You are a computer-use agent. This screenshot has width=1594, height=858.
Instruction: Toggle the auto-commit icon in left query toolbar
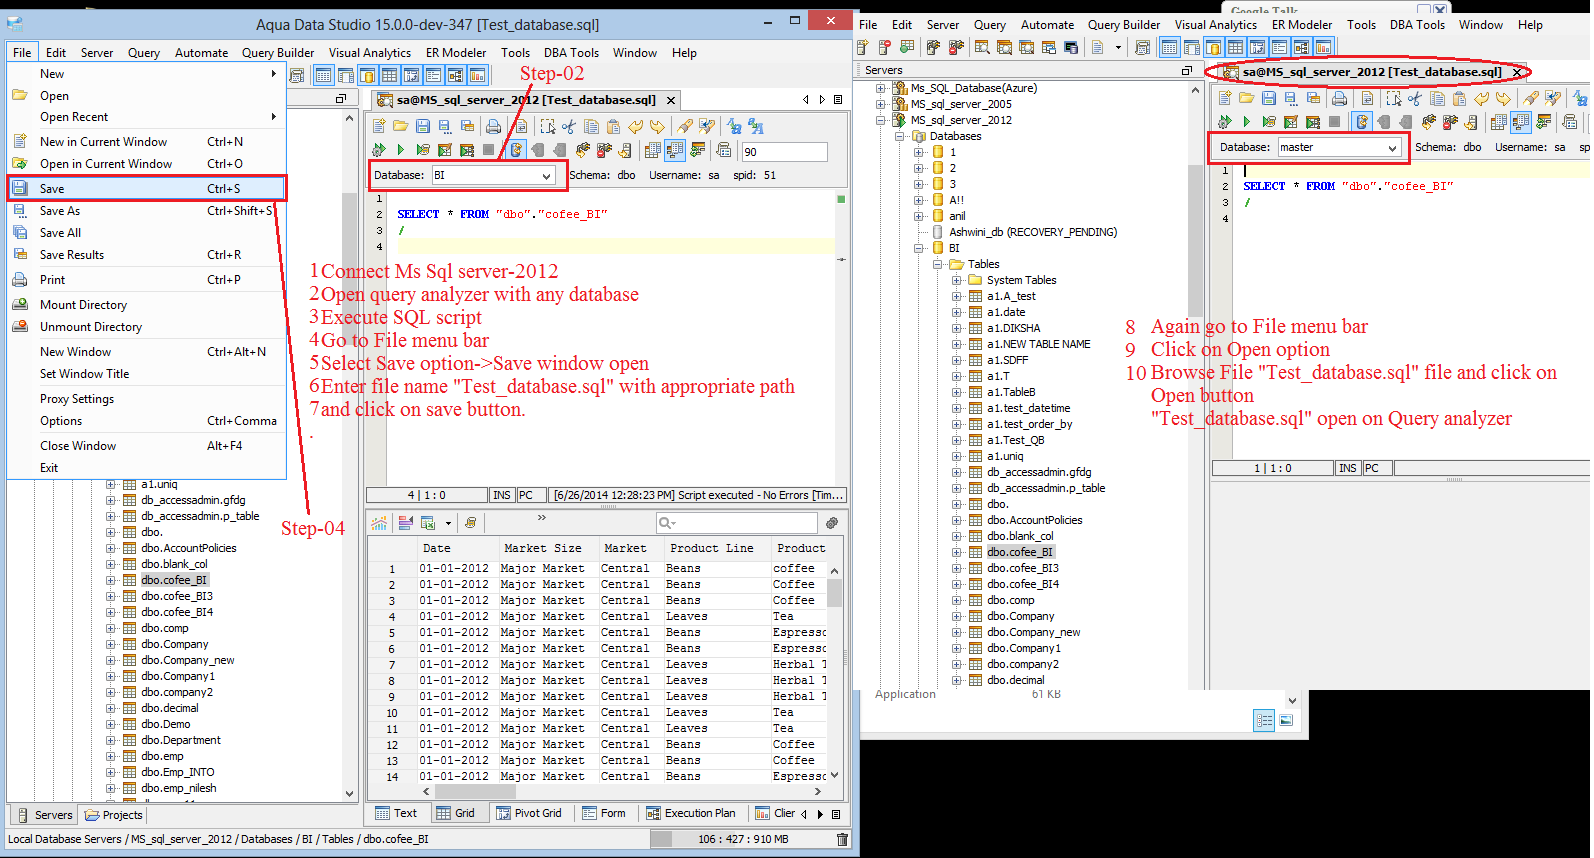(516, 150)
